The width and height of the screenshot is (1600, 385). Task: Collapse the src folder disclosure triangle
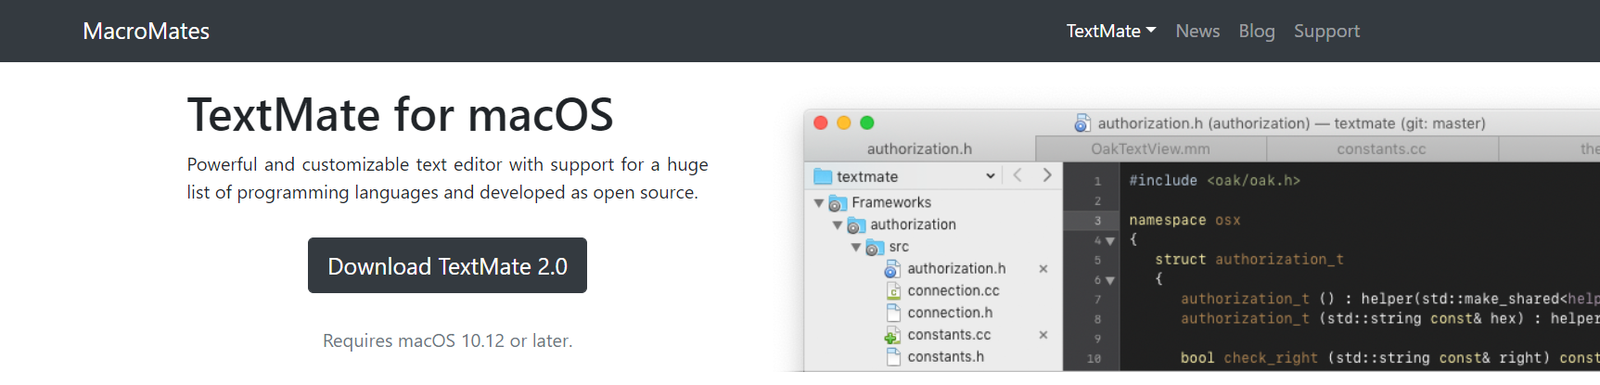point(856,247)
